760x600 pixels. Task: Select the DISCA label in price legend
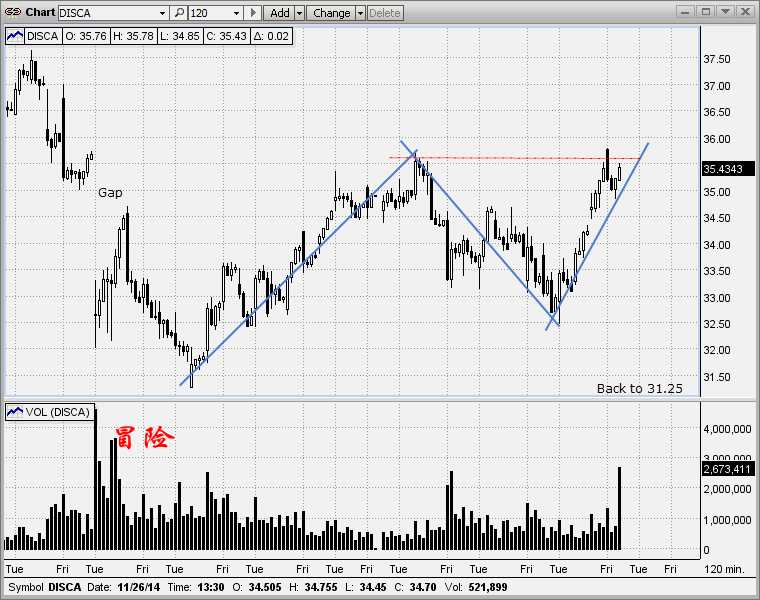[43, 36]
